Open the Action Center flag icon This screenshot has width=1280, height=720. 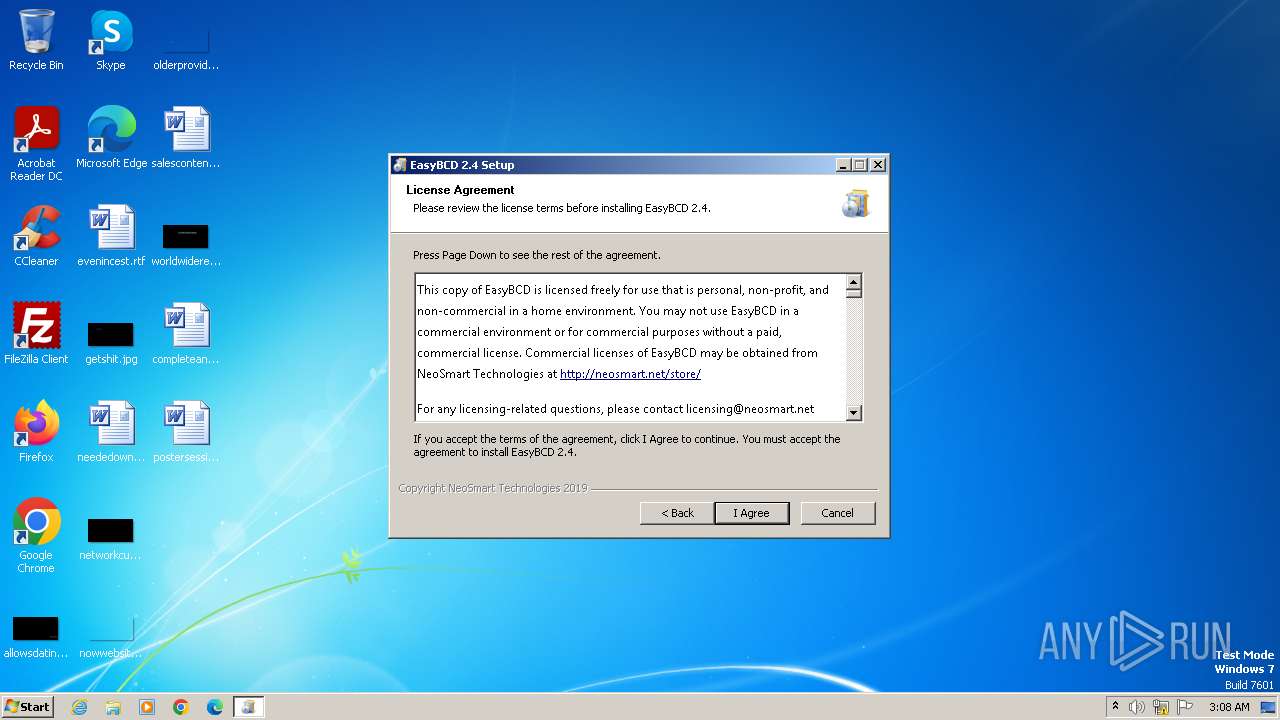tap(1186, 707)
